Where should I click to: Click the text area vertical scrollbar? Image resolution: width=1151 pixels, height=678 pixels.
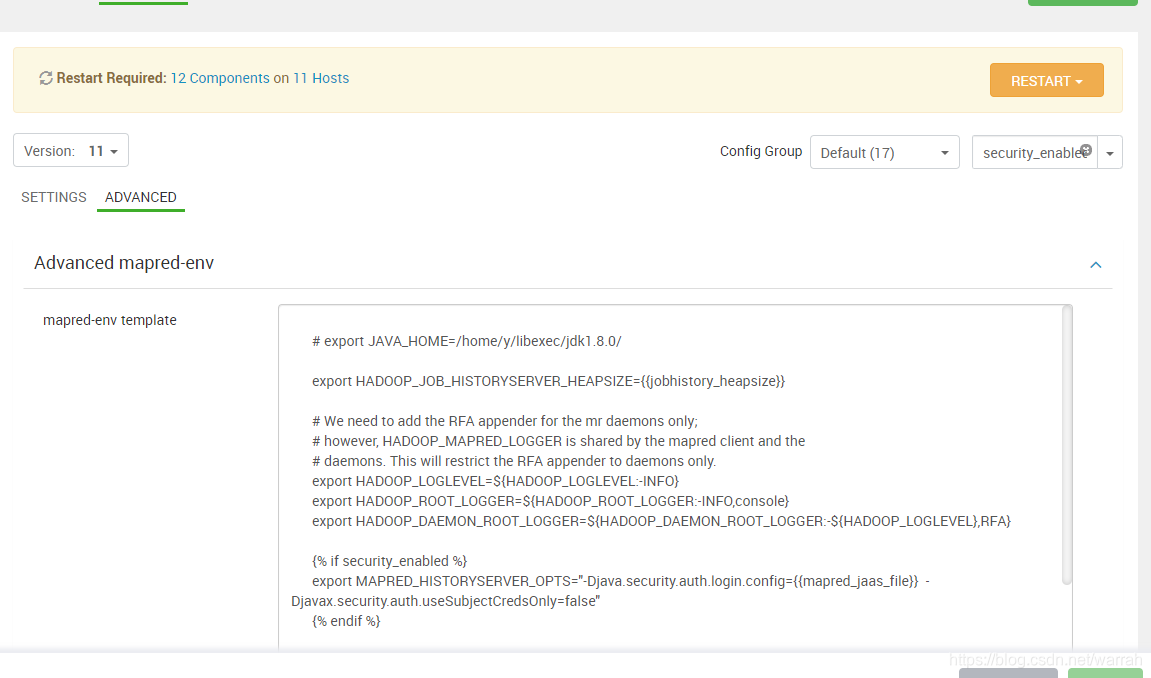[1067, 445]
